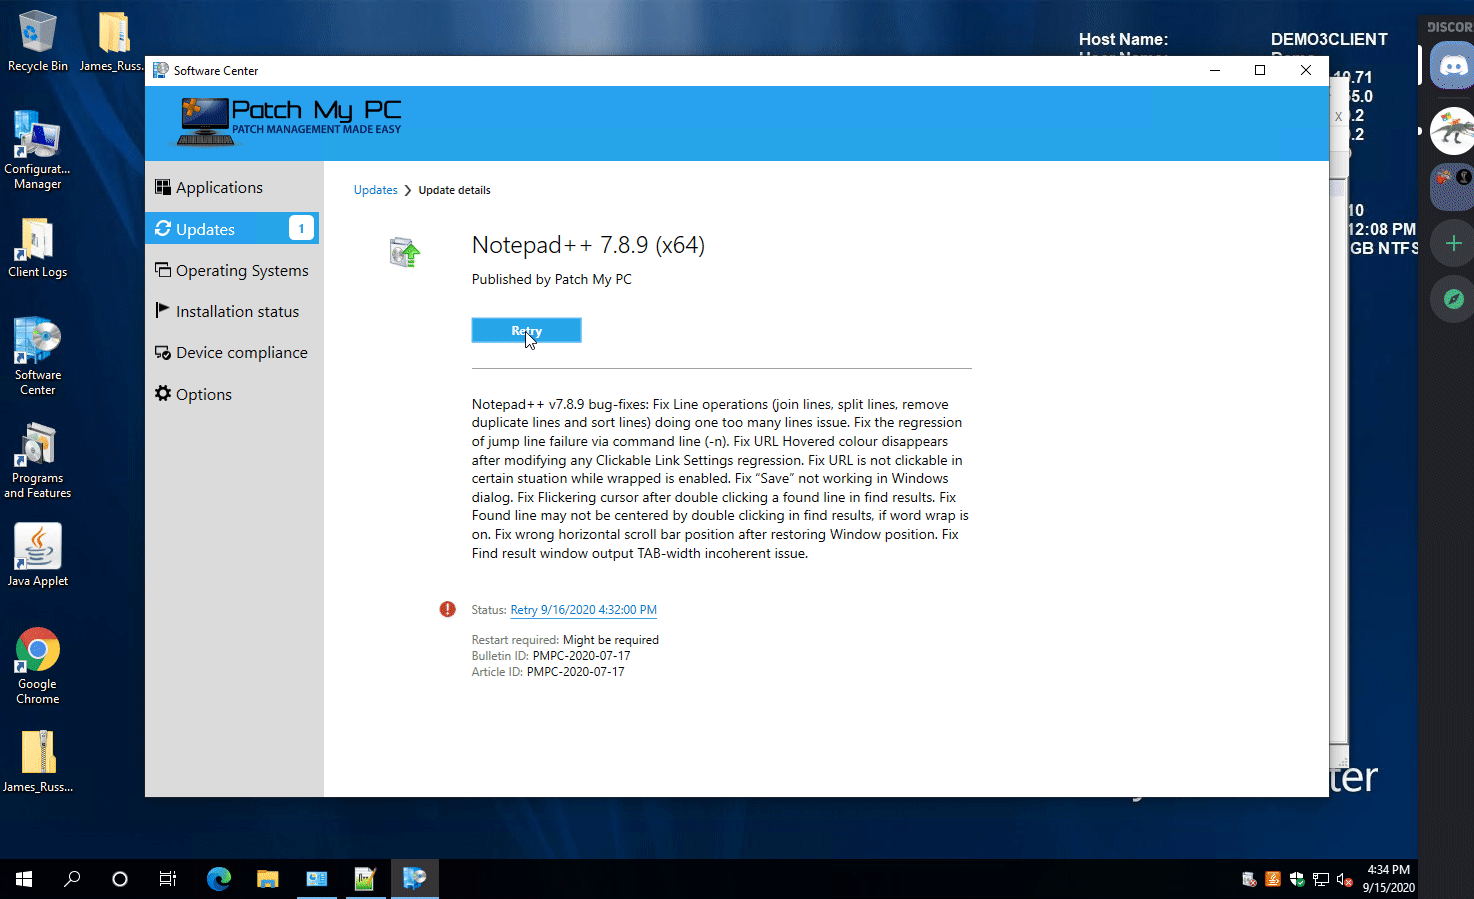Click the Operating Systems windows icon

(163, 270)
